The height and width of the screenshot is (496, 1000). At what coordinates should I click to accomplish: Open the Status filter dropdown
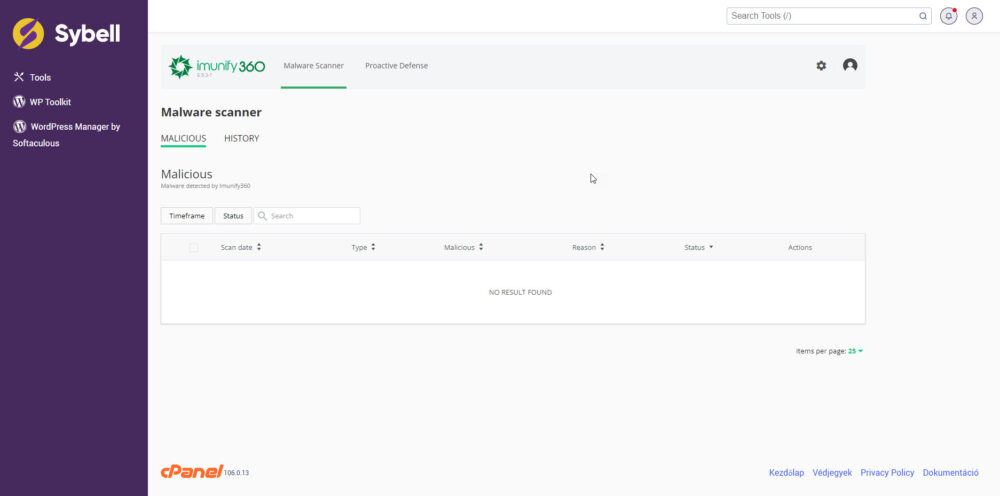(233, 216)
